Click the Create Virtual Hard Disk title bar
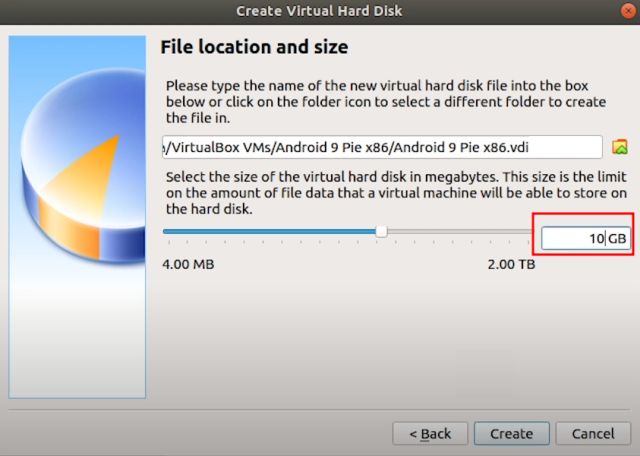The height and width of the screenshot is (456, 640). (320, 12)
